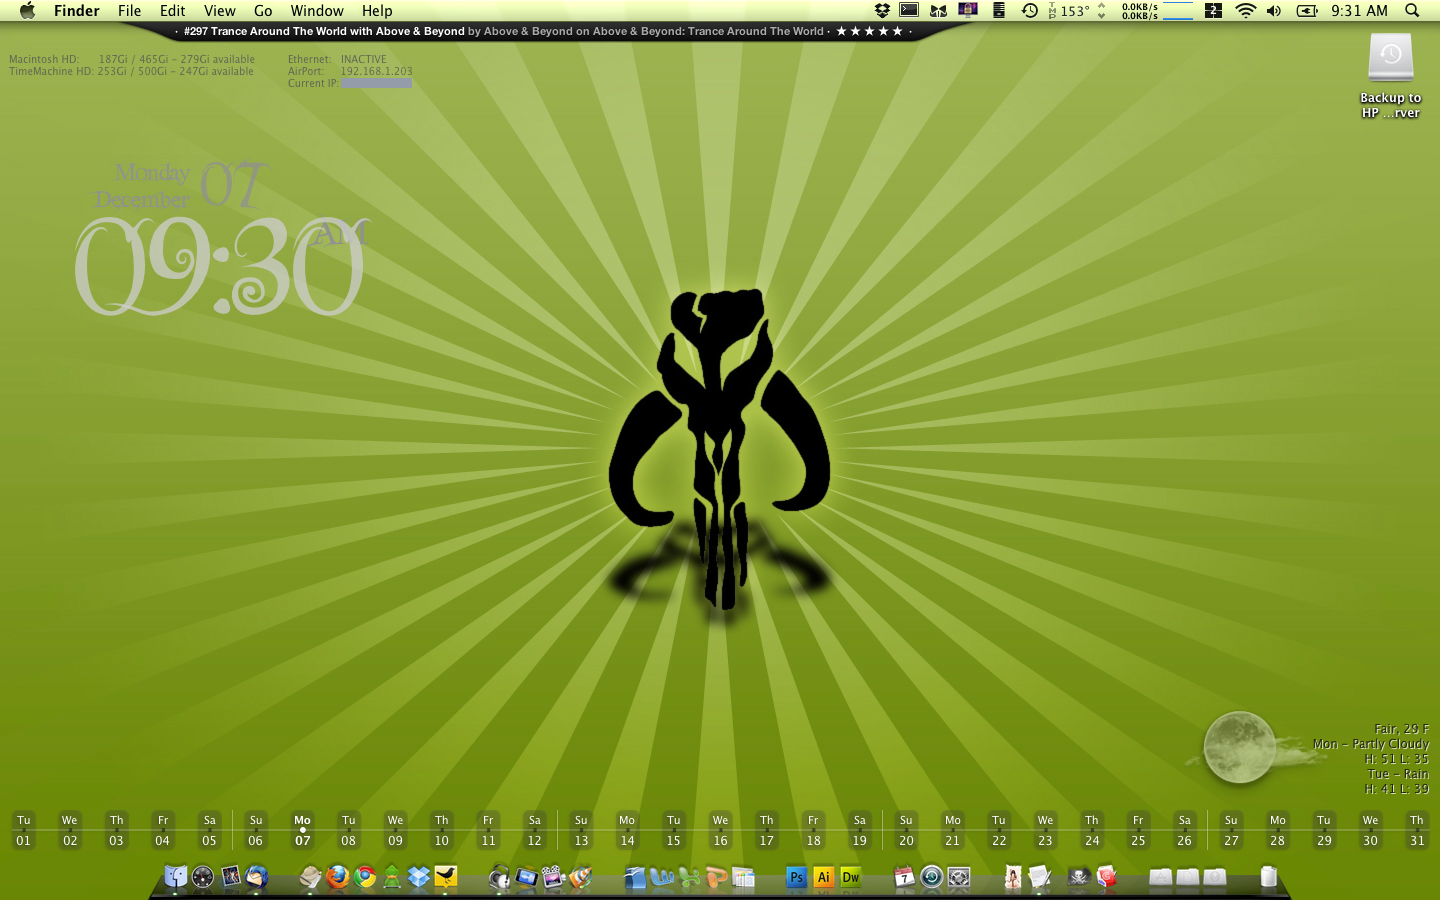The height and width of the screenshot is (900, 1440).
Task: Open the Downloads folder stack in dock
Action: (x=1214, y=877)
